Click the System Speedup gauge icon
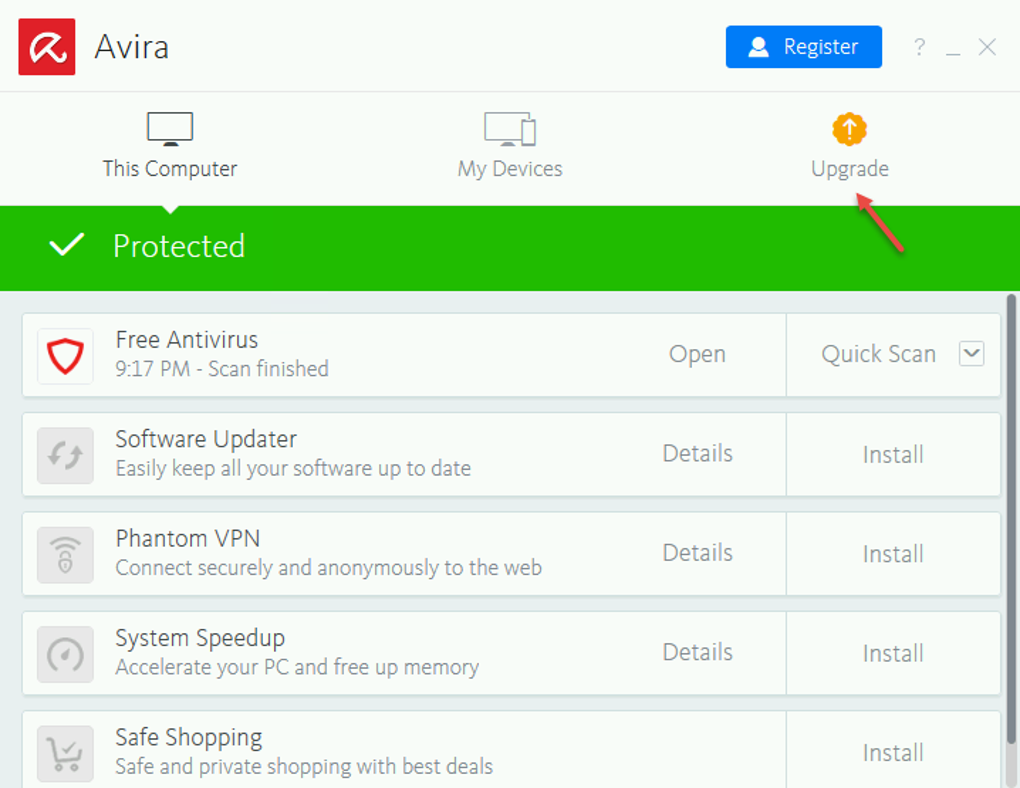This screenshot has height=788, width=1020. [x=64, y=652]
